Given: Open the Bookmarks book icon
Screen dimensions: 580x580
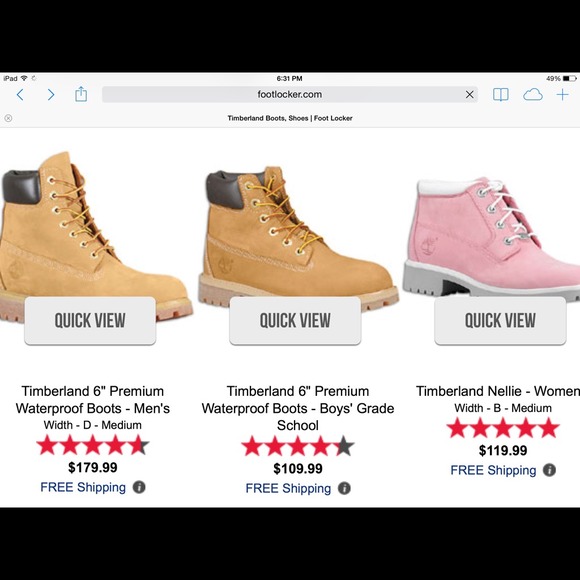Looking at the screenshot, I should [x=500, y=95].
